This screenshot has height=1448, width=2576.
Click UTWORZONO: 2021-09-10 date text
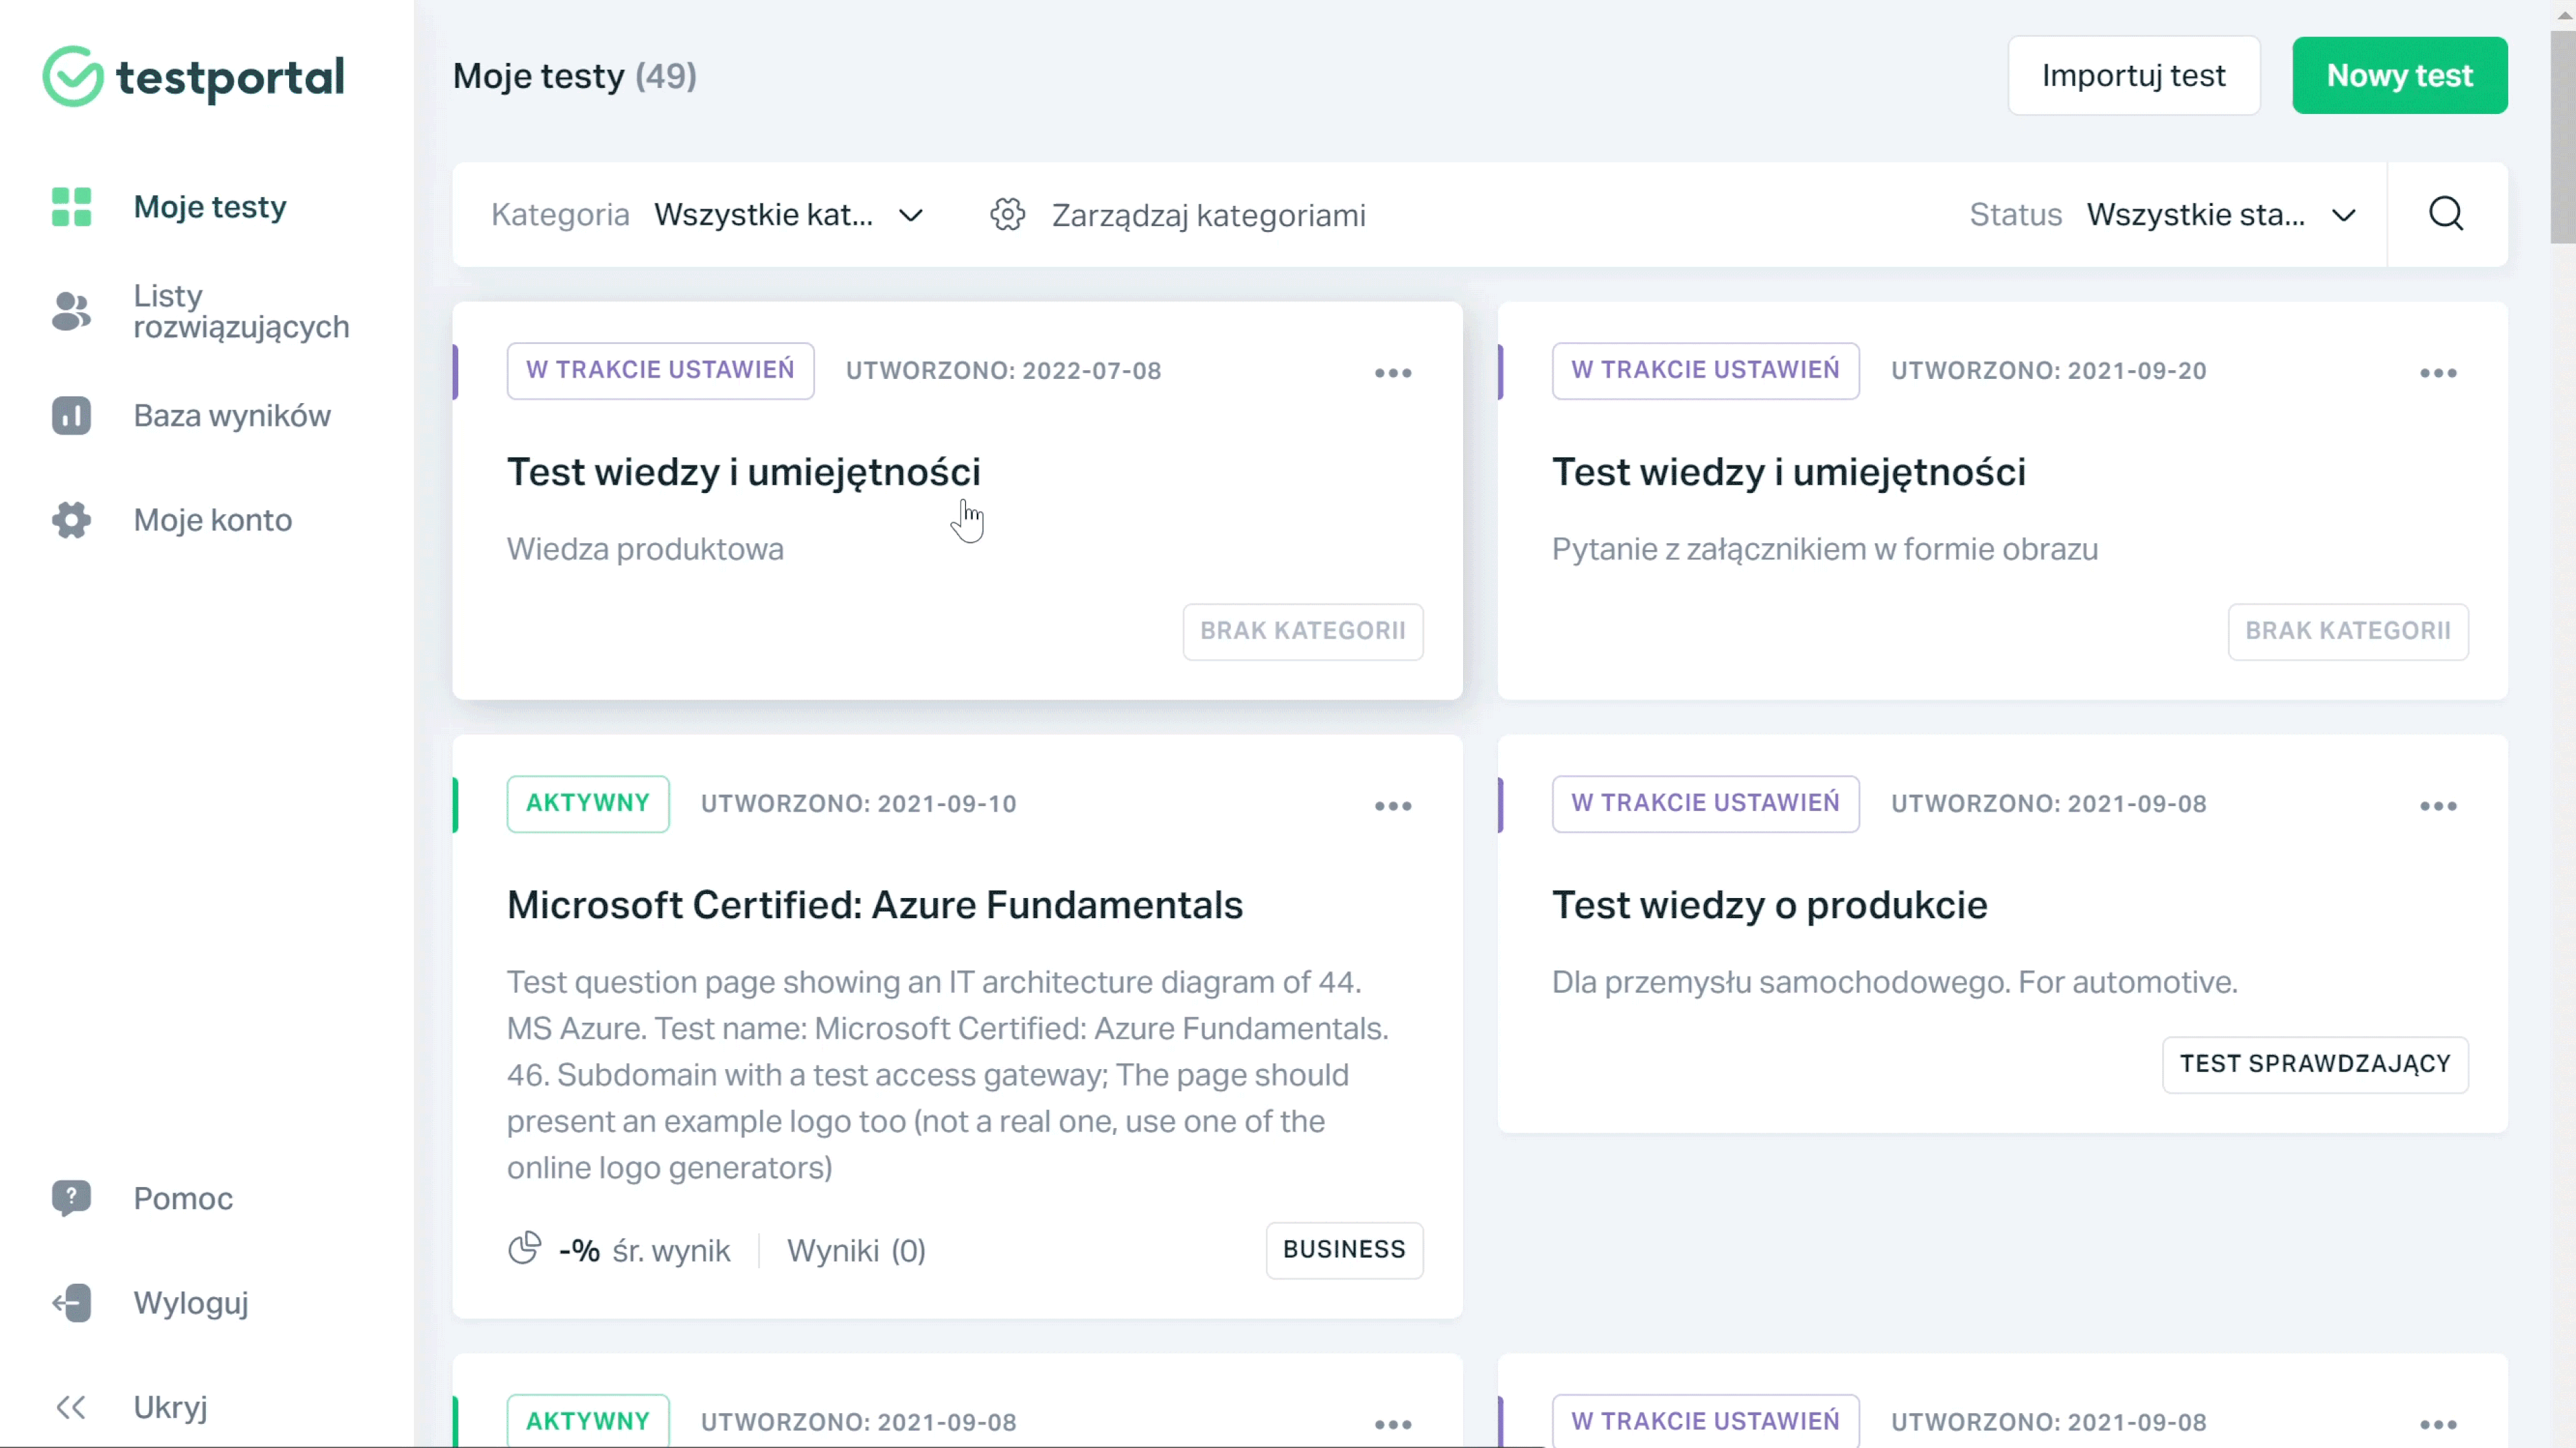tap(858, 803)
